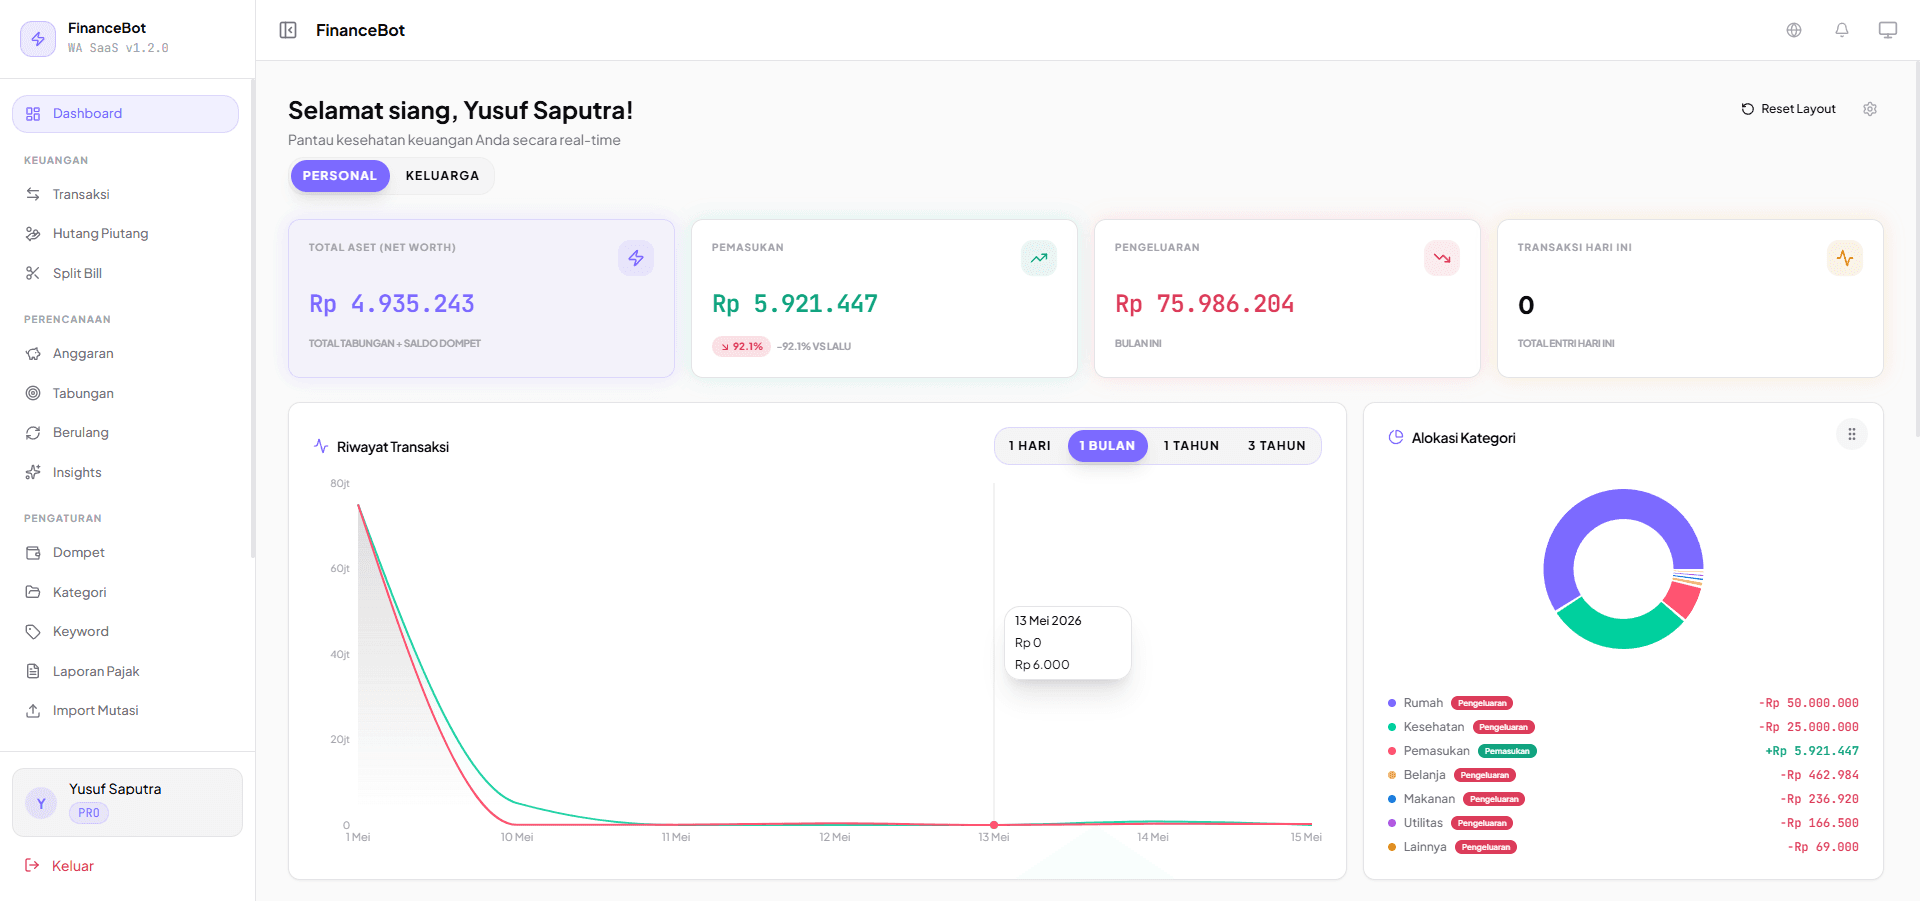Click the Insights sparkle icon
The height and width of the screenshot is (901, 1920).
pyautogui.click(x=33, y=472)
